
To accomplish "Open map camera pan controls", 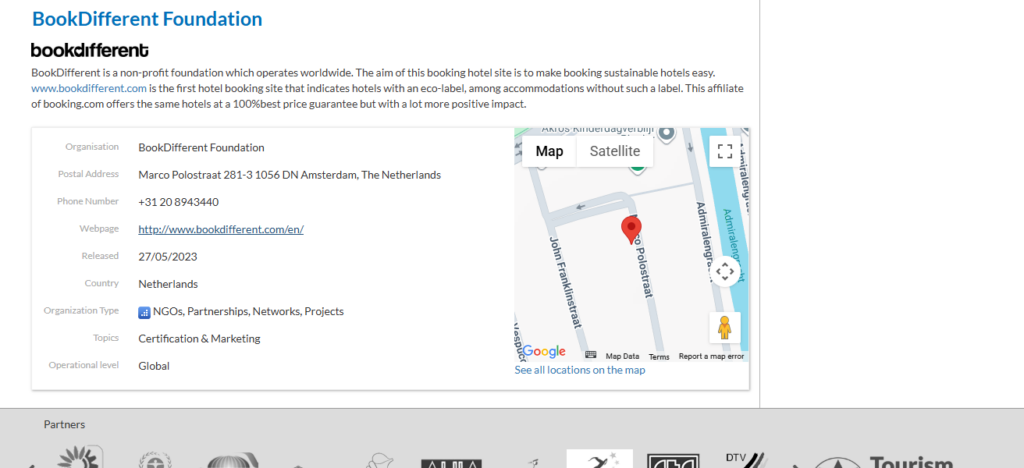I will [x=725, y=271].
